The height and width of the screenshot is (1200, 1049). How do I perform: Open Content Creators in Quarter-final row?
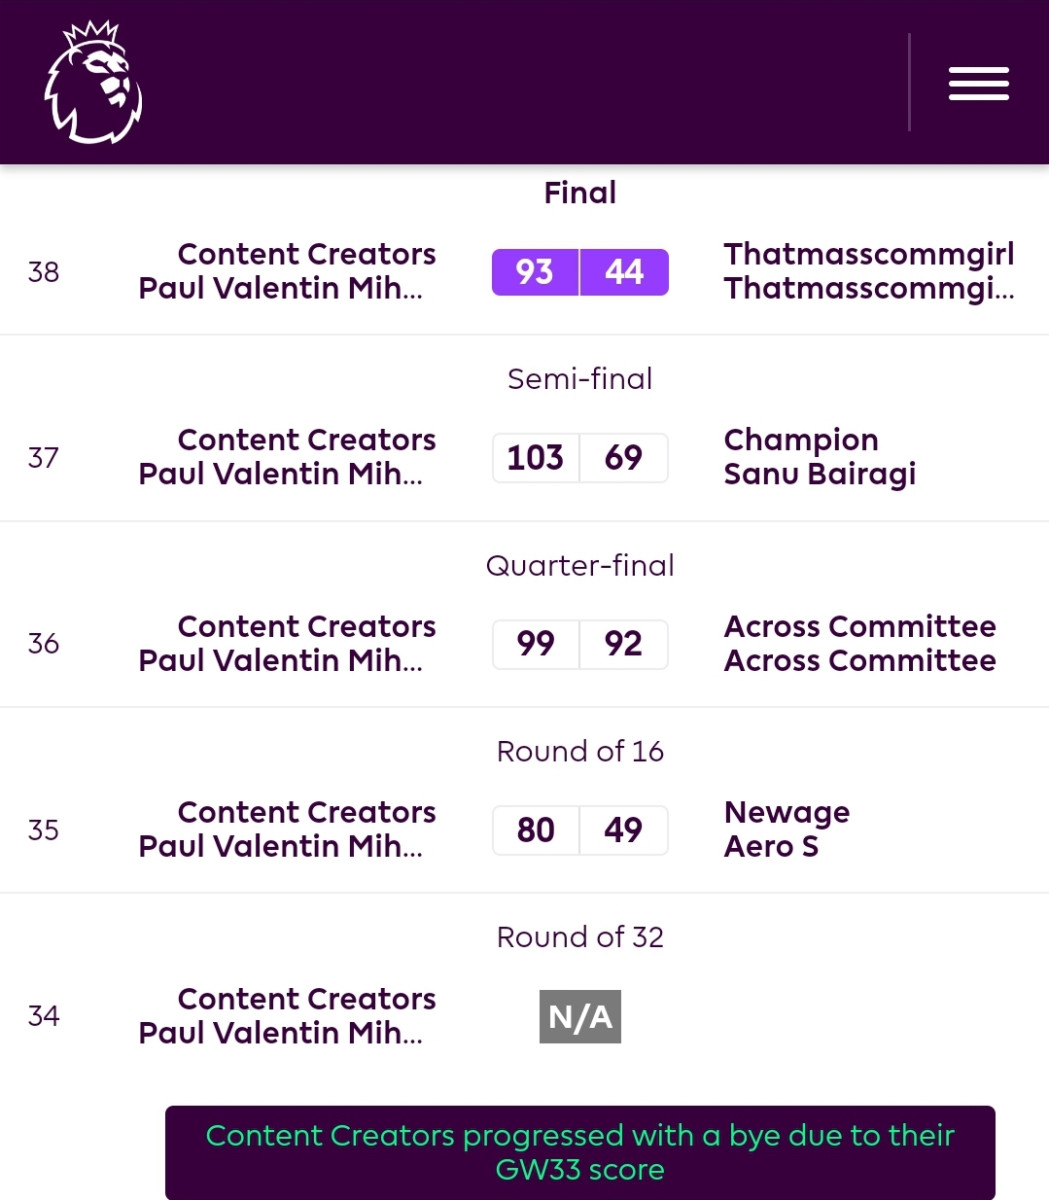point(287,643)
